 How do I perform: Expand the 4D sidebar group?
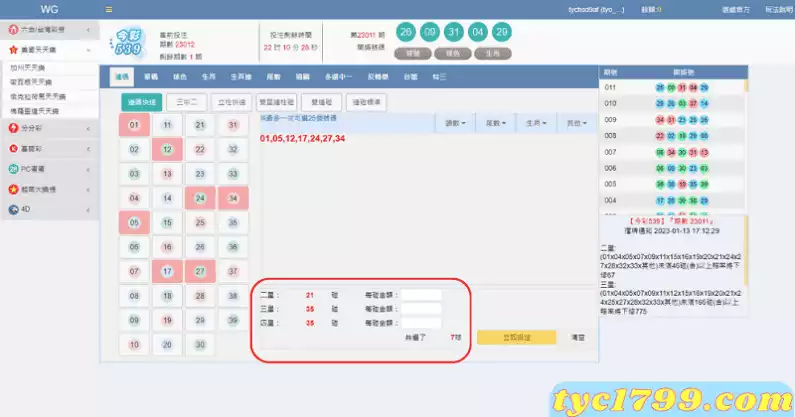pos(88,210)
